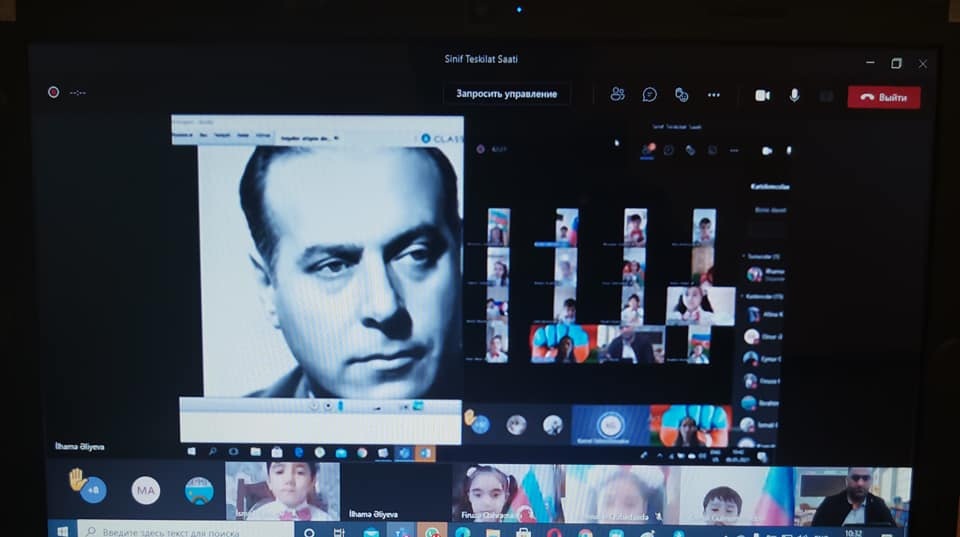Select the man-in-sunglasses video tile
The image size is (960, 537).
pos(853,497)
